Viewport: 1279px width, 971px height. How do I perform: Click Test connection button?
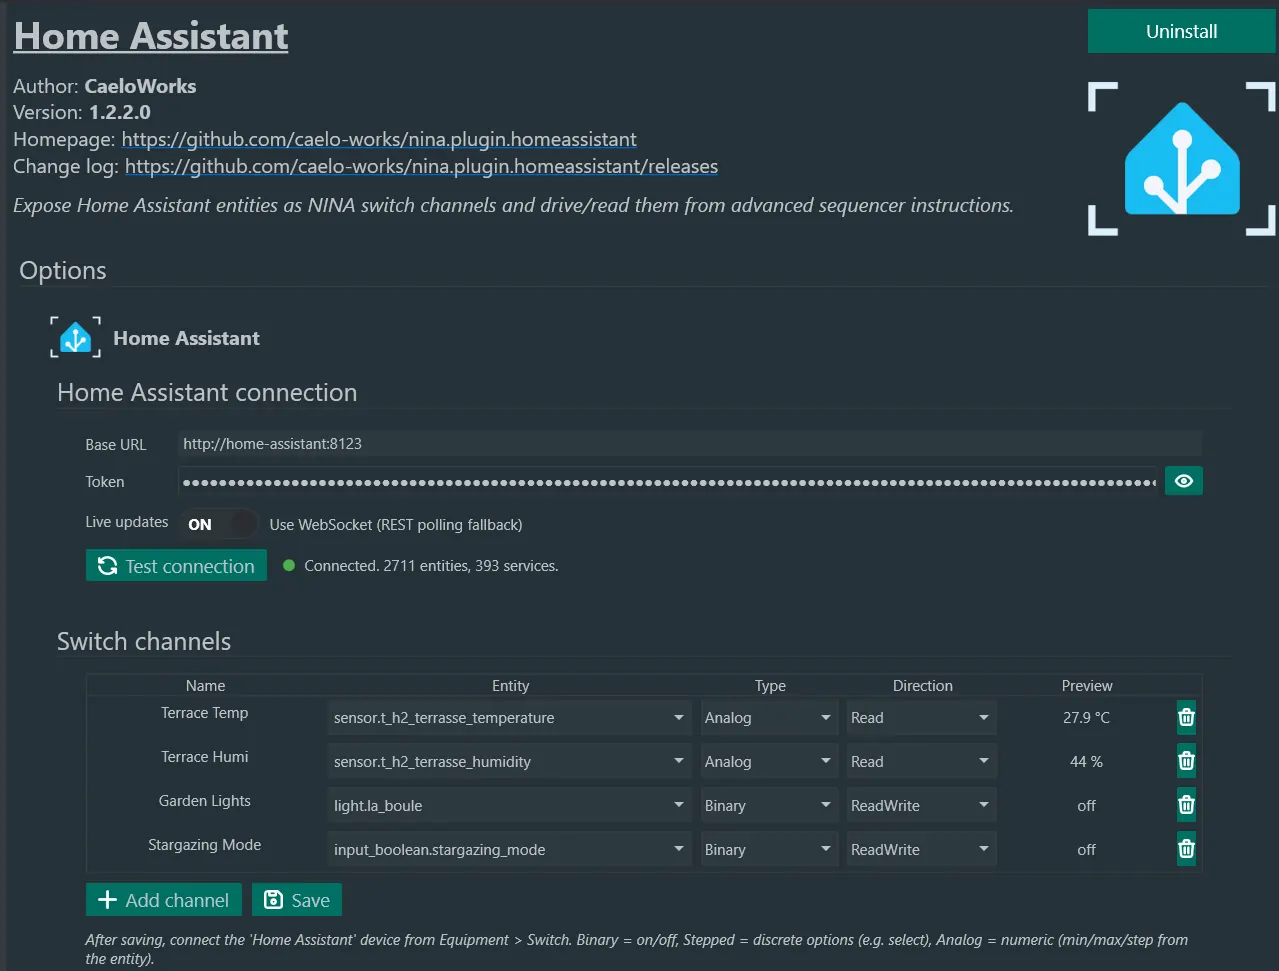pyautogui.click(x=176, y=566)
